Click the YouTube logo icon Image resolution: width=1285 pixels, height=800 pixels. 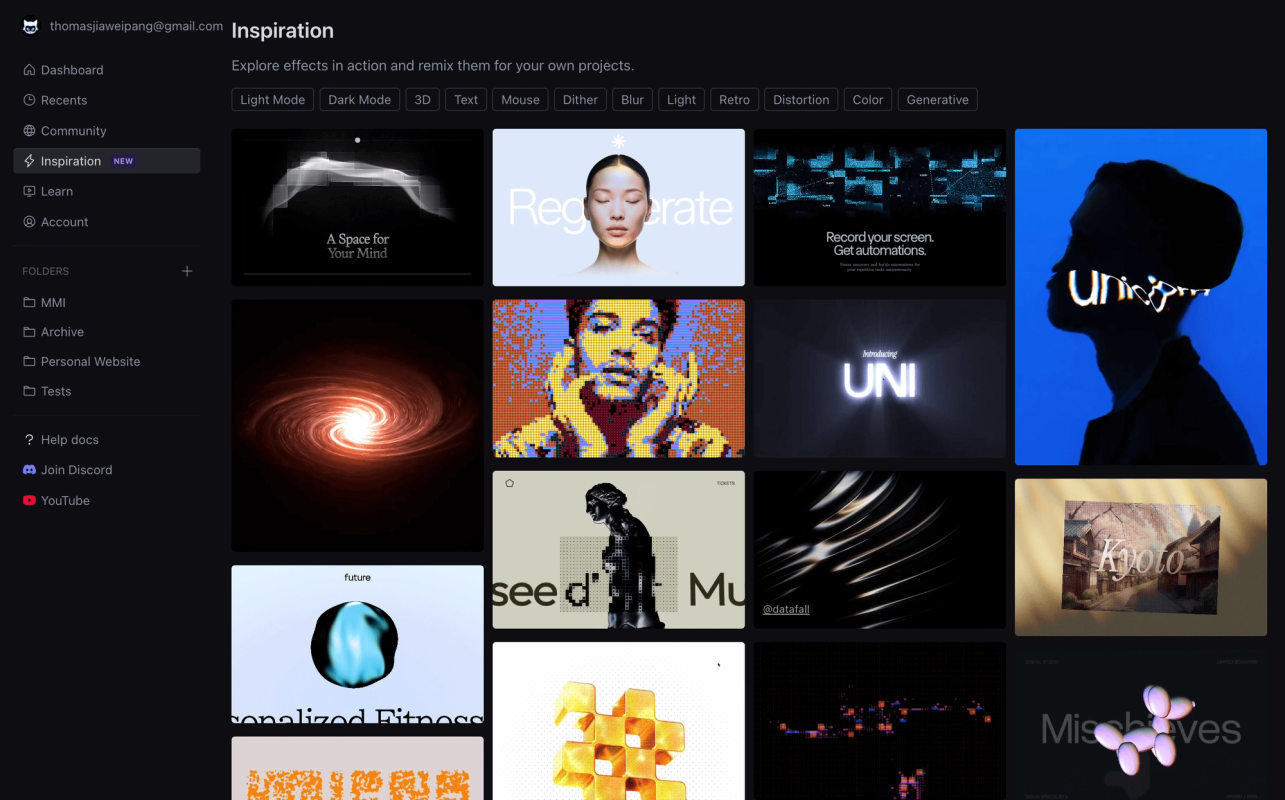click(29, 500)
